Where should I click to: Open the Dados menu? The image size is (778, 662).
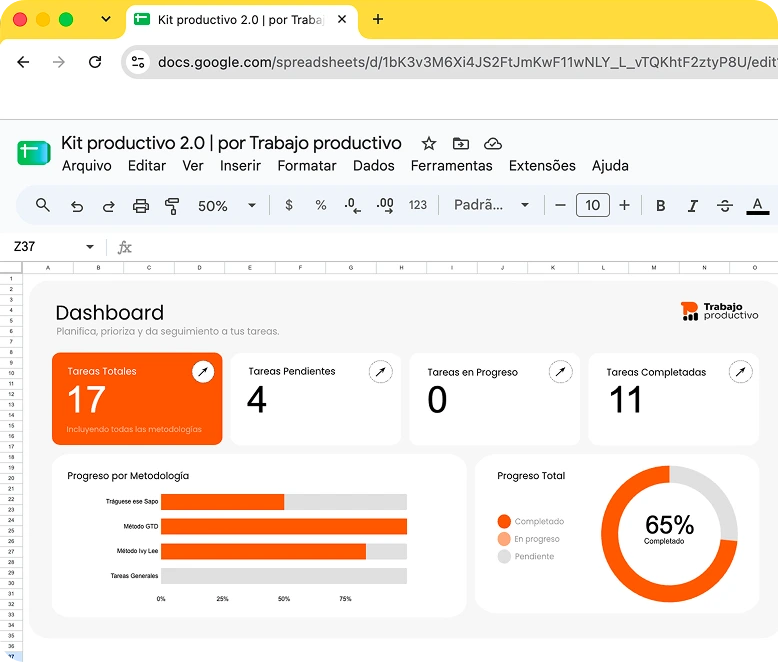(374, 166)
